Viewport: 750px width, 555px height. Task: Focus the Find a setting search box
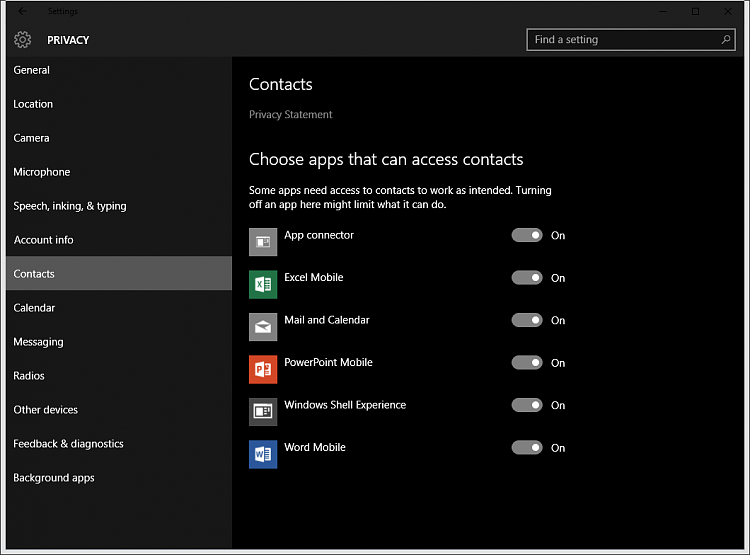click(x=631, y=40)
